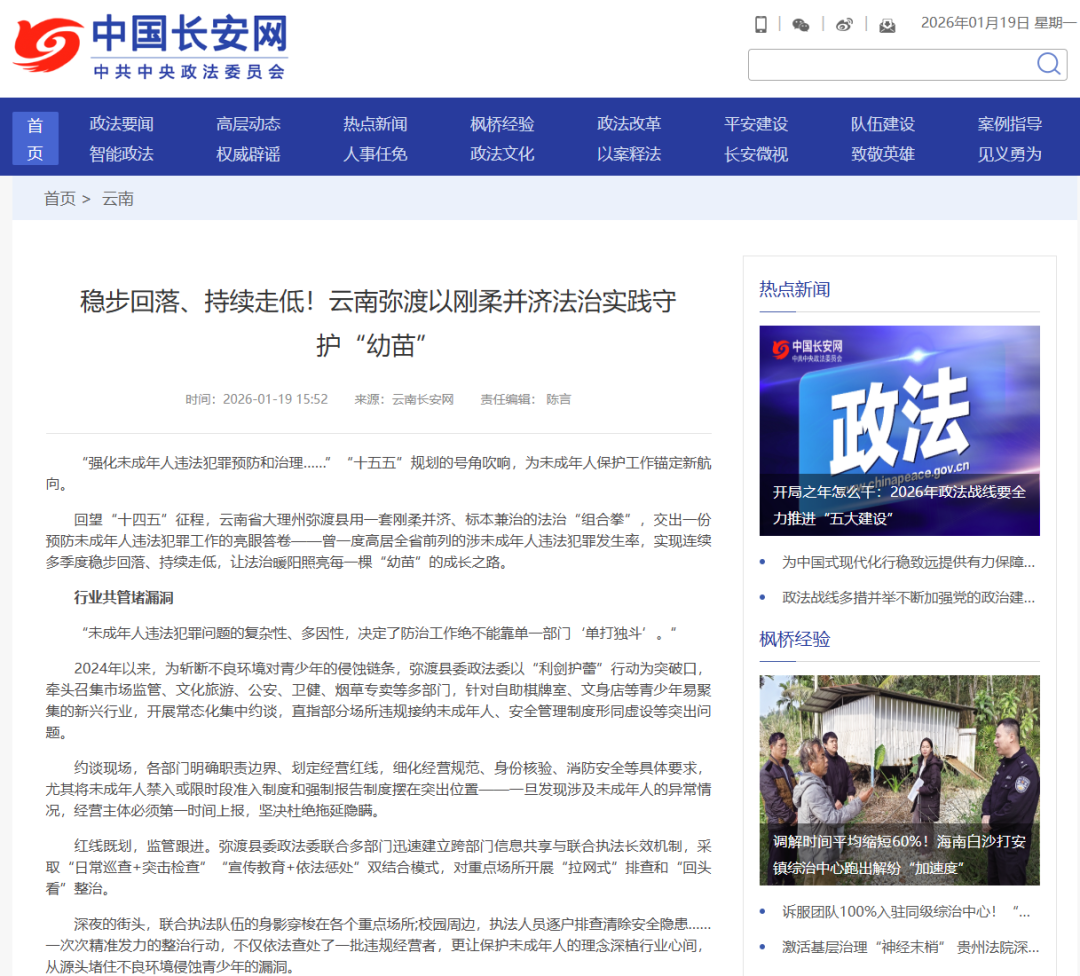Open the 海南白沙 mediation photo thumbnail
1080x976 pixels.
pos(899,779)
